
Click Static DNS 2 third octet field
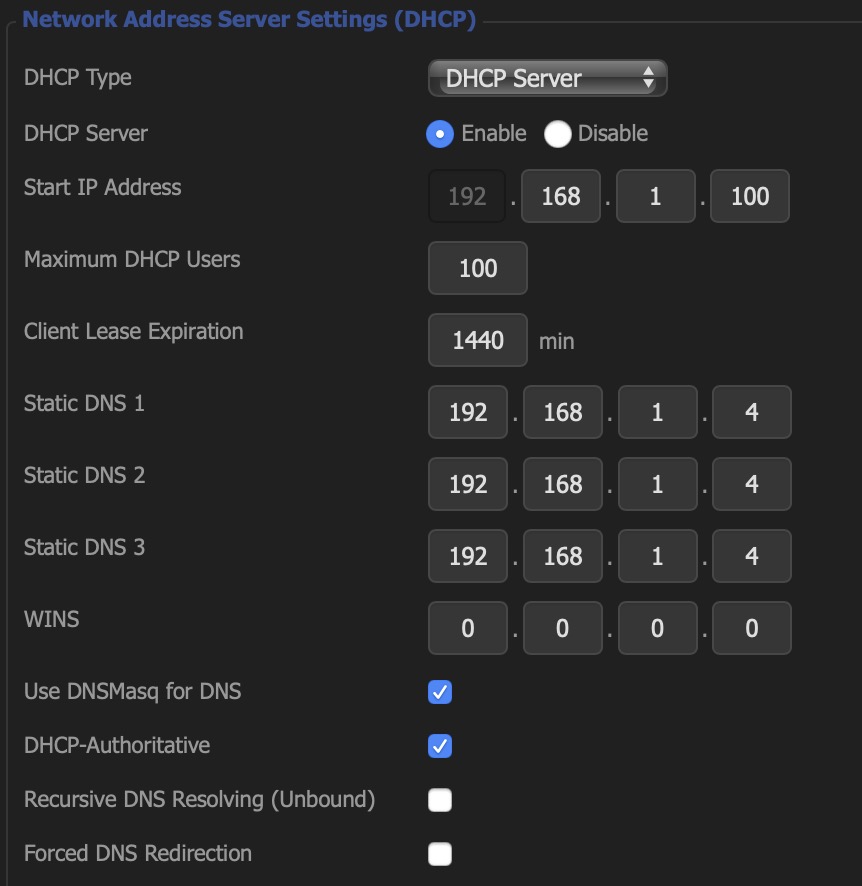coord(658,484)
